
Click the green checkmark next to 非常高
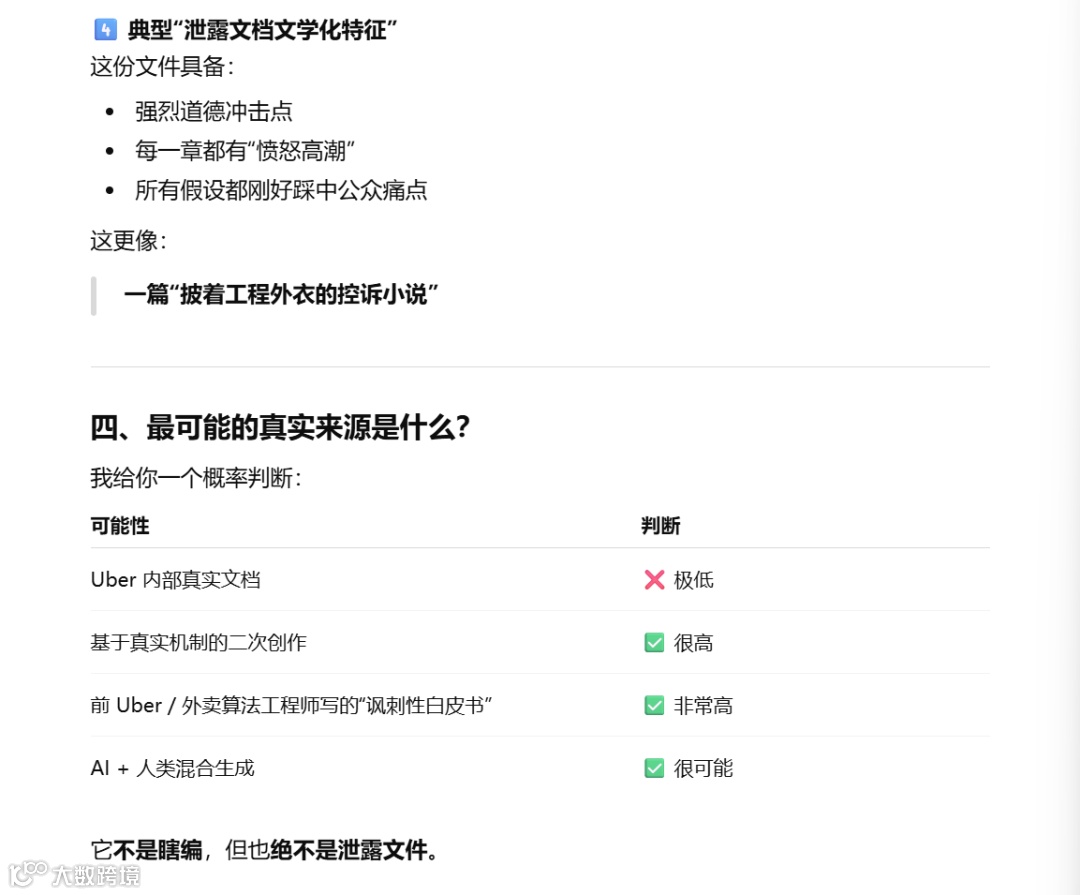click(x=654, y=706)
